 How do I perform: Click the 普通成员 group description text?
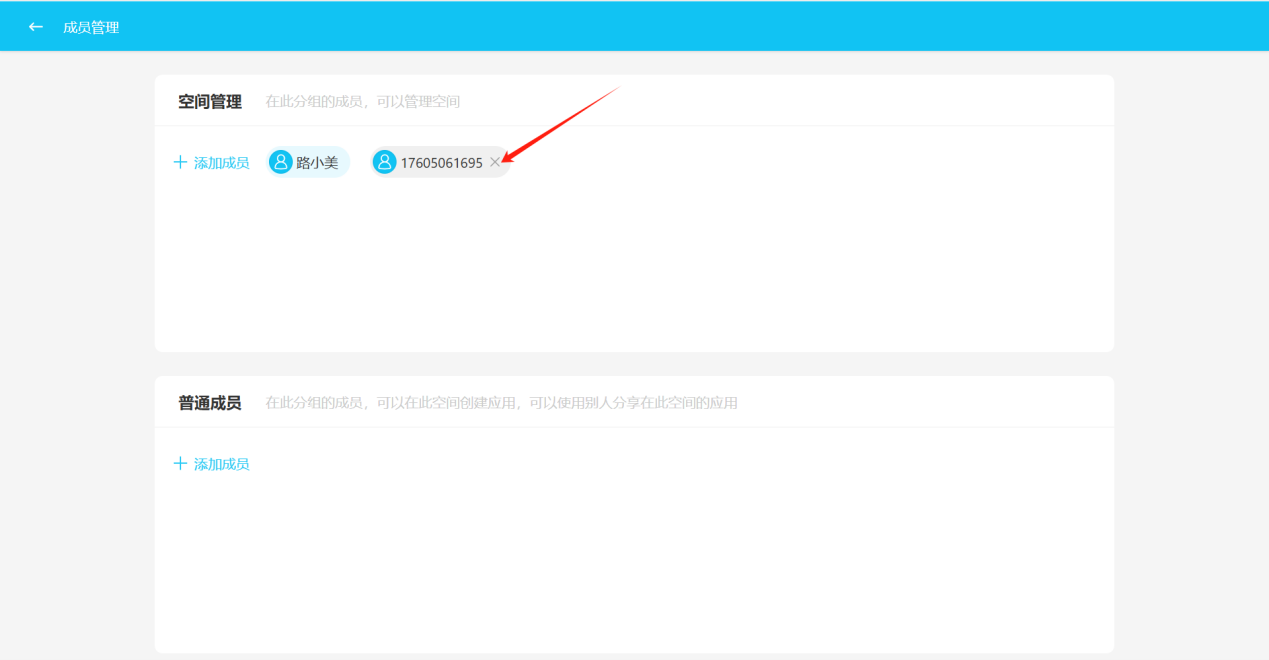[x=501, y=403]
